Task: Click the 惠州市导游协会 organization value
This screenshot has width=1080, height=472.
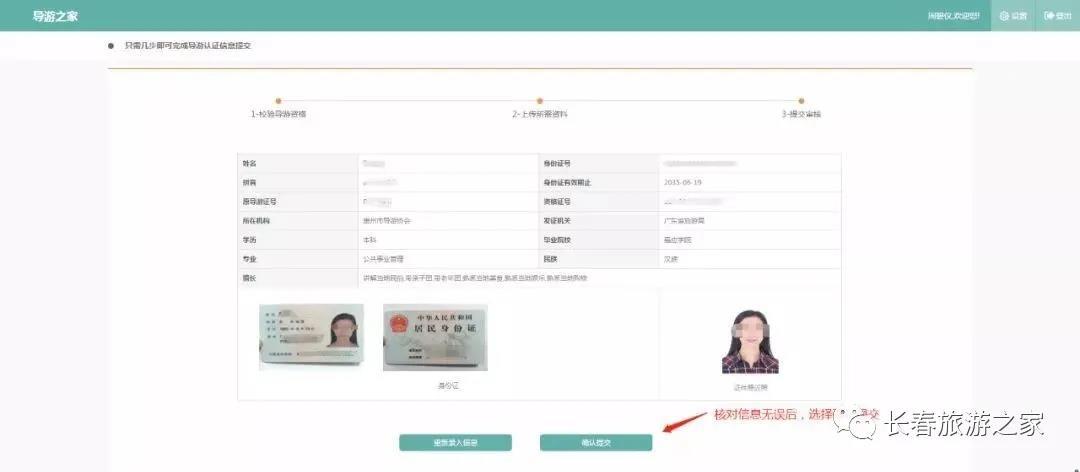Action: tap(386, 220)
